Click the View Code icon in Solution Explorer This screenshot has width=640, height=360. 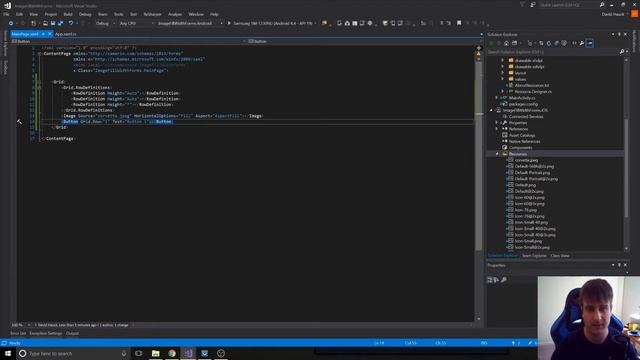[574, 43]
